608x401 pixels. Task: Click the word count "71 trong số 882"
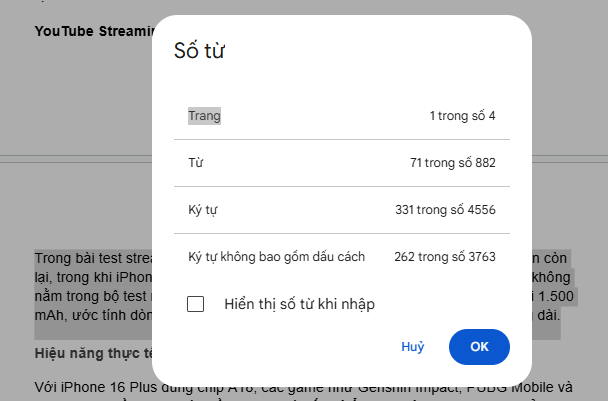452,162
